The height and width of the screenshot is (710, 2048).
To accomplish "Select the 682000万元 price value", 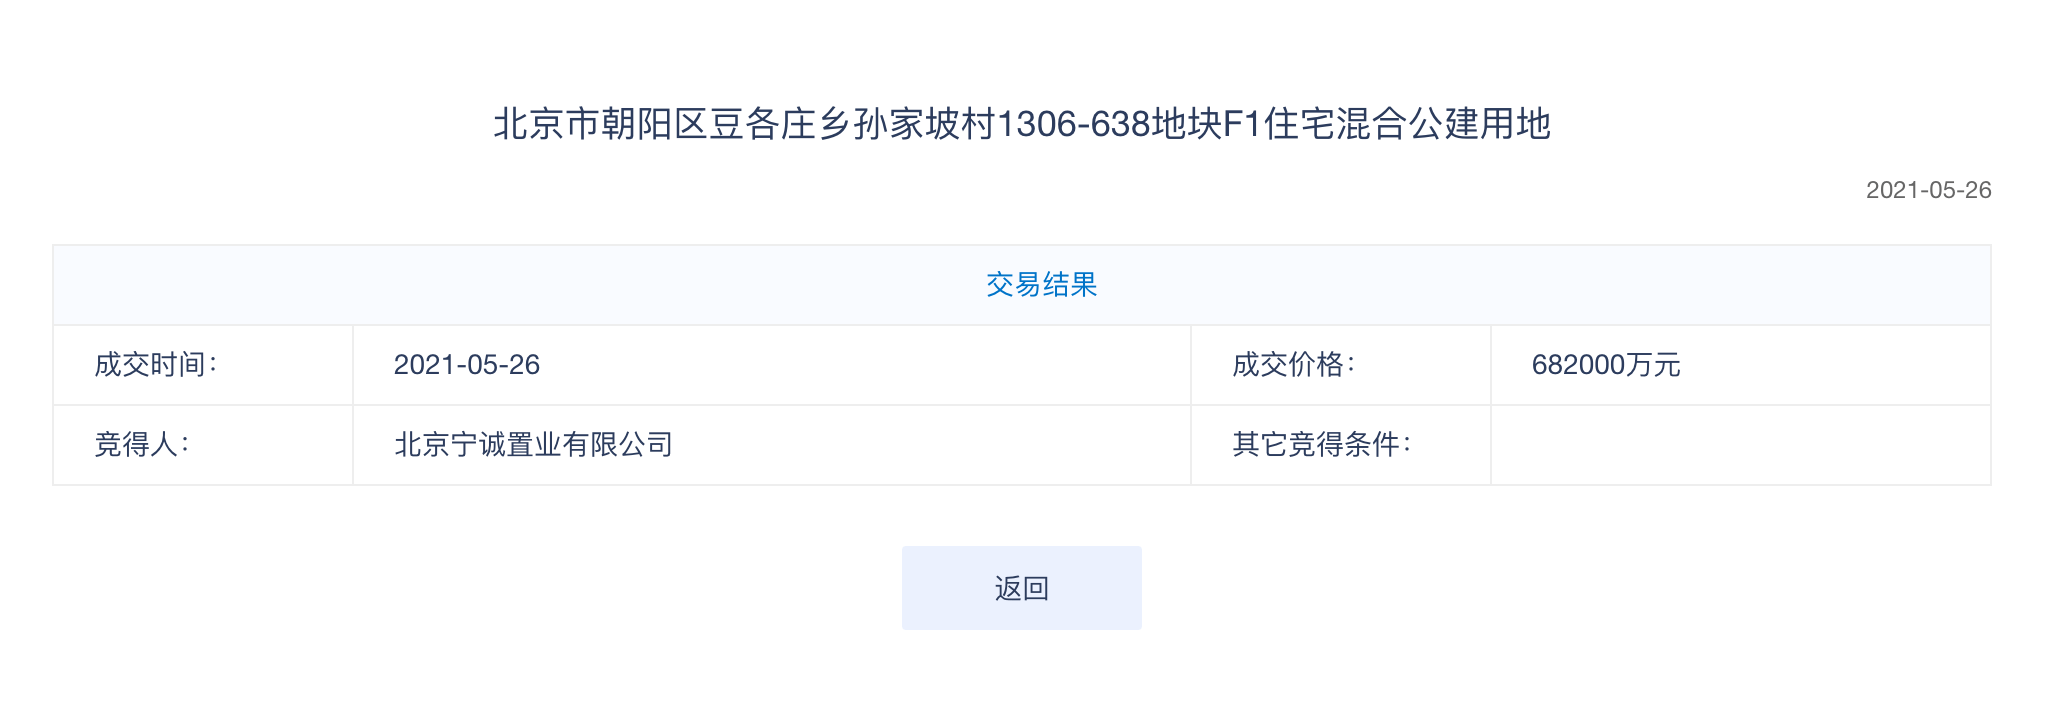I will (1604, 365).
